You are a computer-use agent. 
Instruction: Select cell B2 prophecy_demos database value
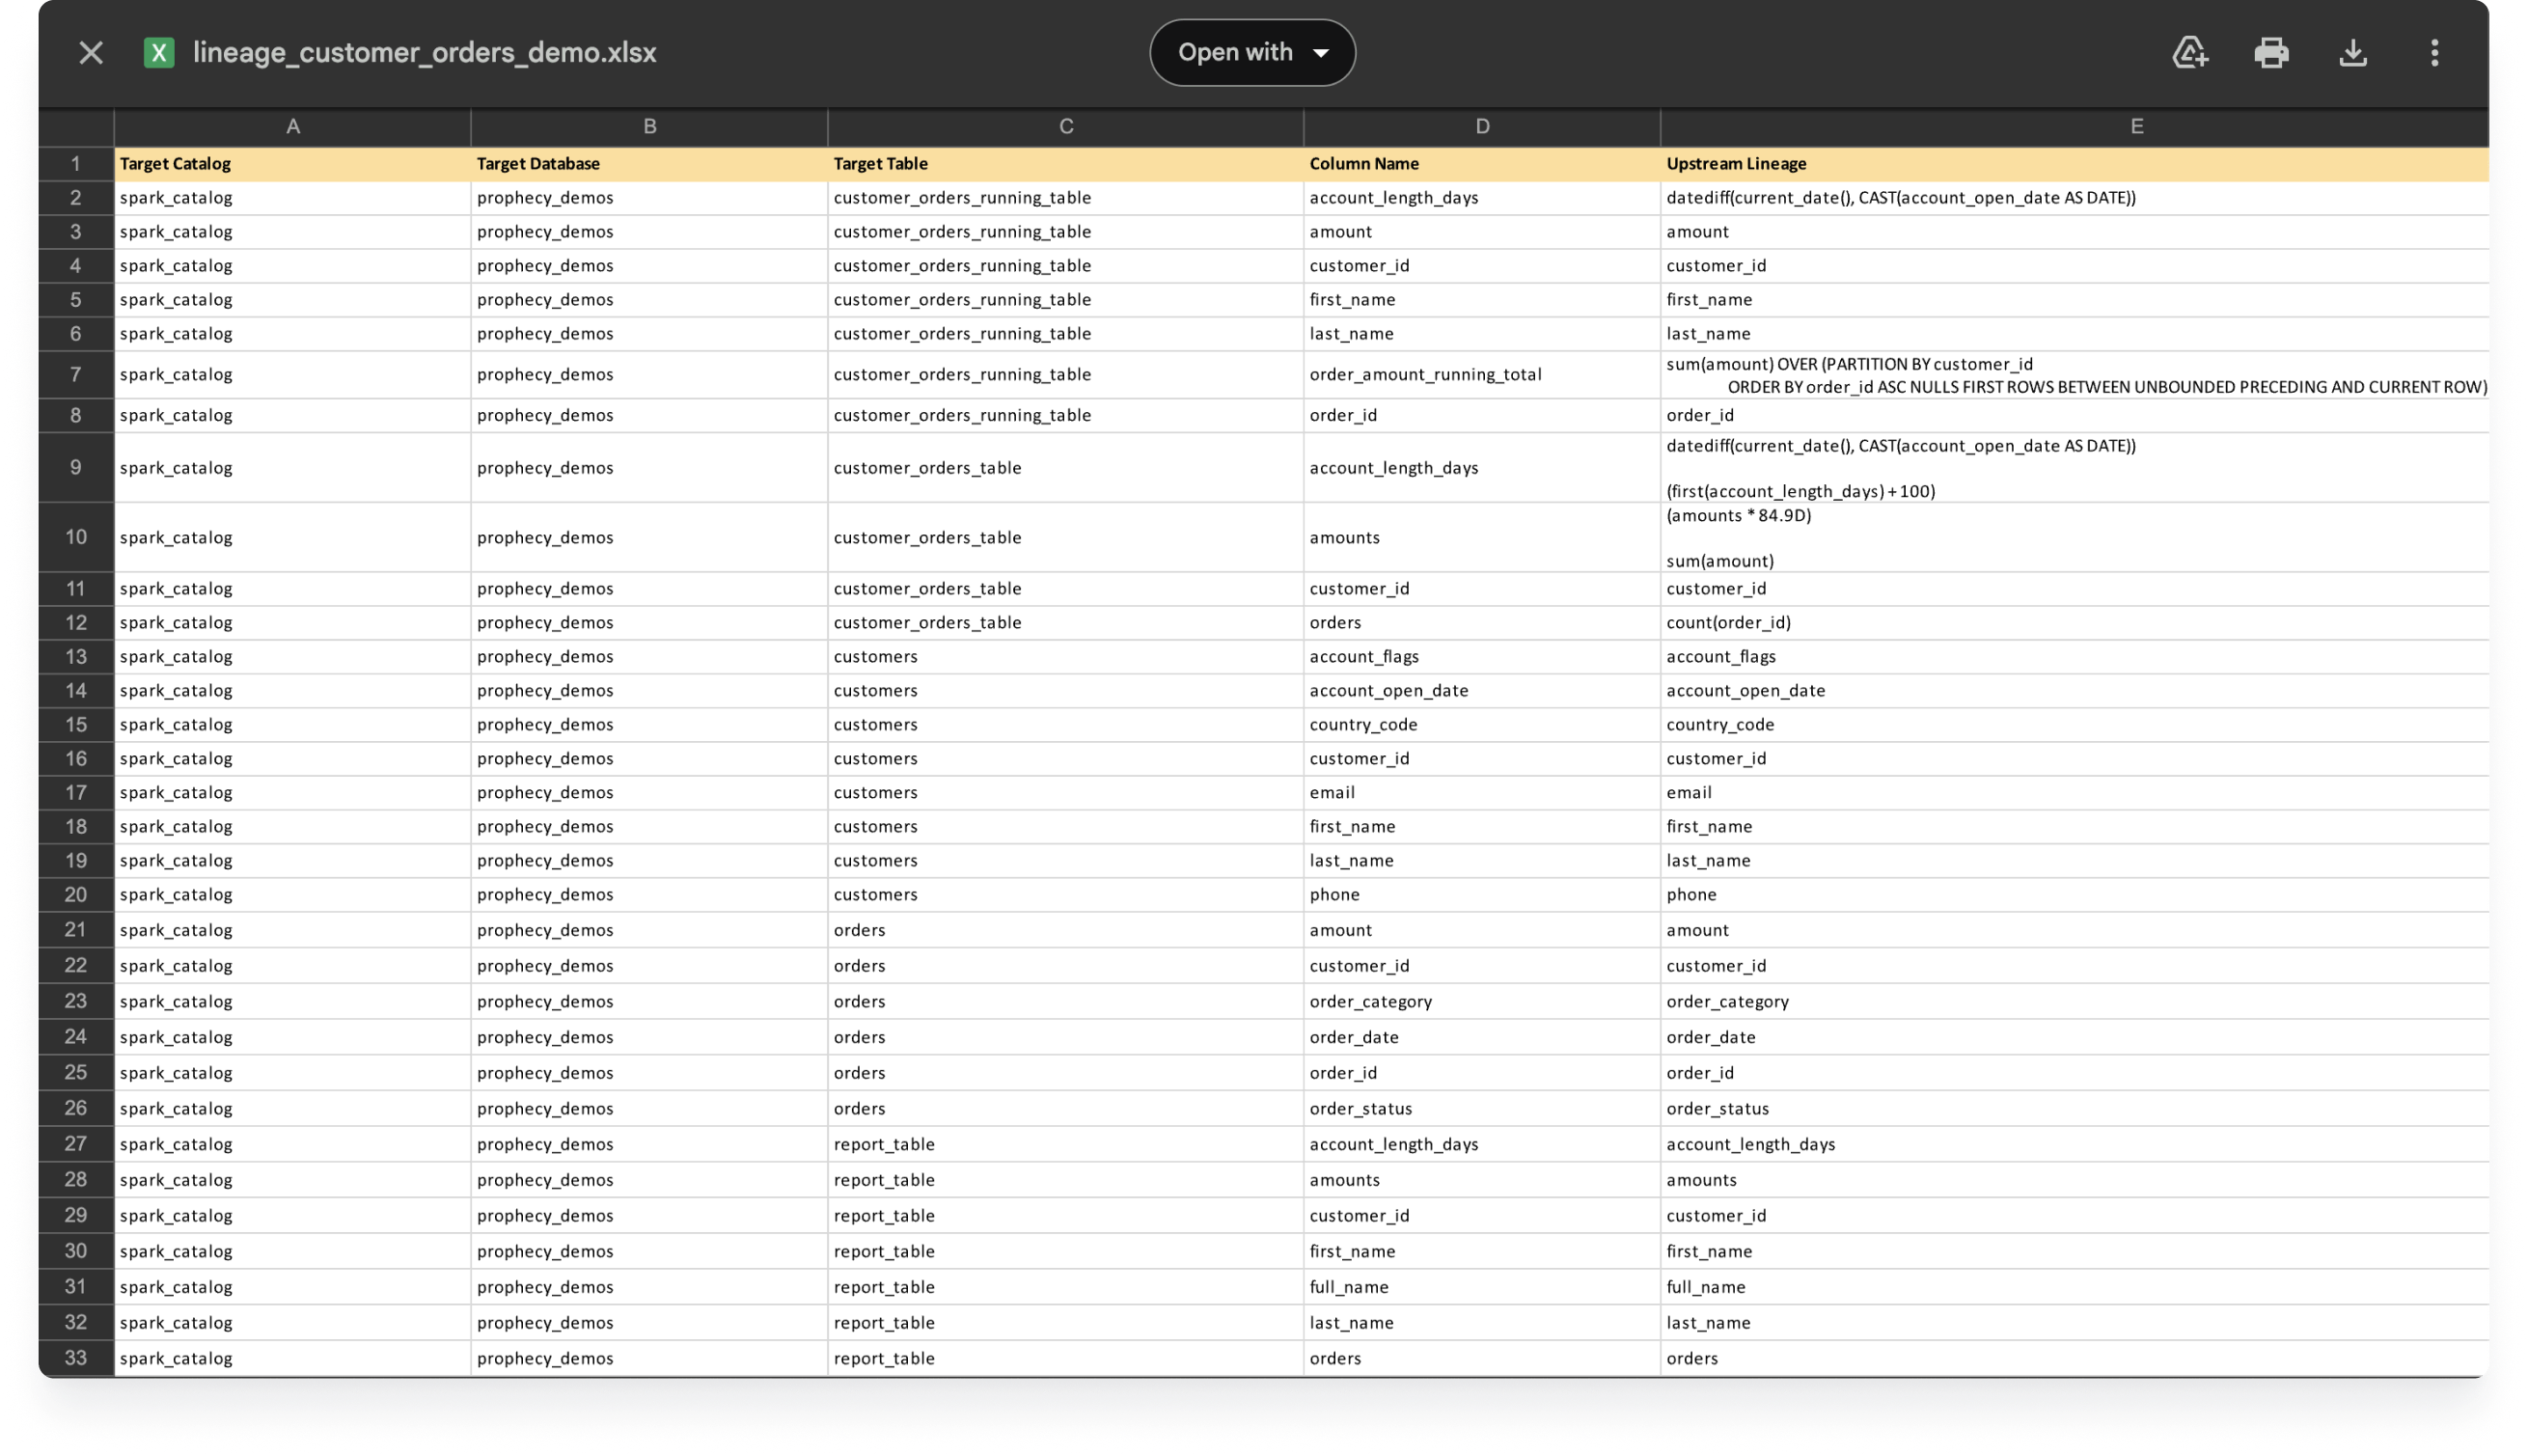click(x=647, y=196)
